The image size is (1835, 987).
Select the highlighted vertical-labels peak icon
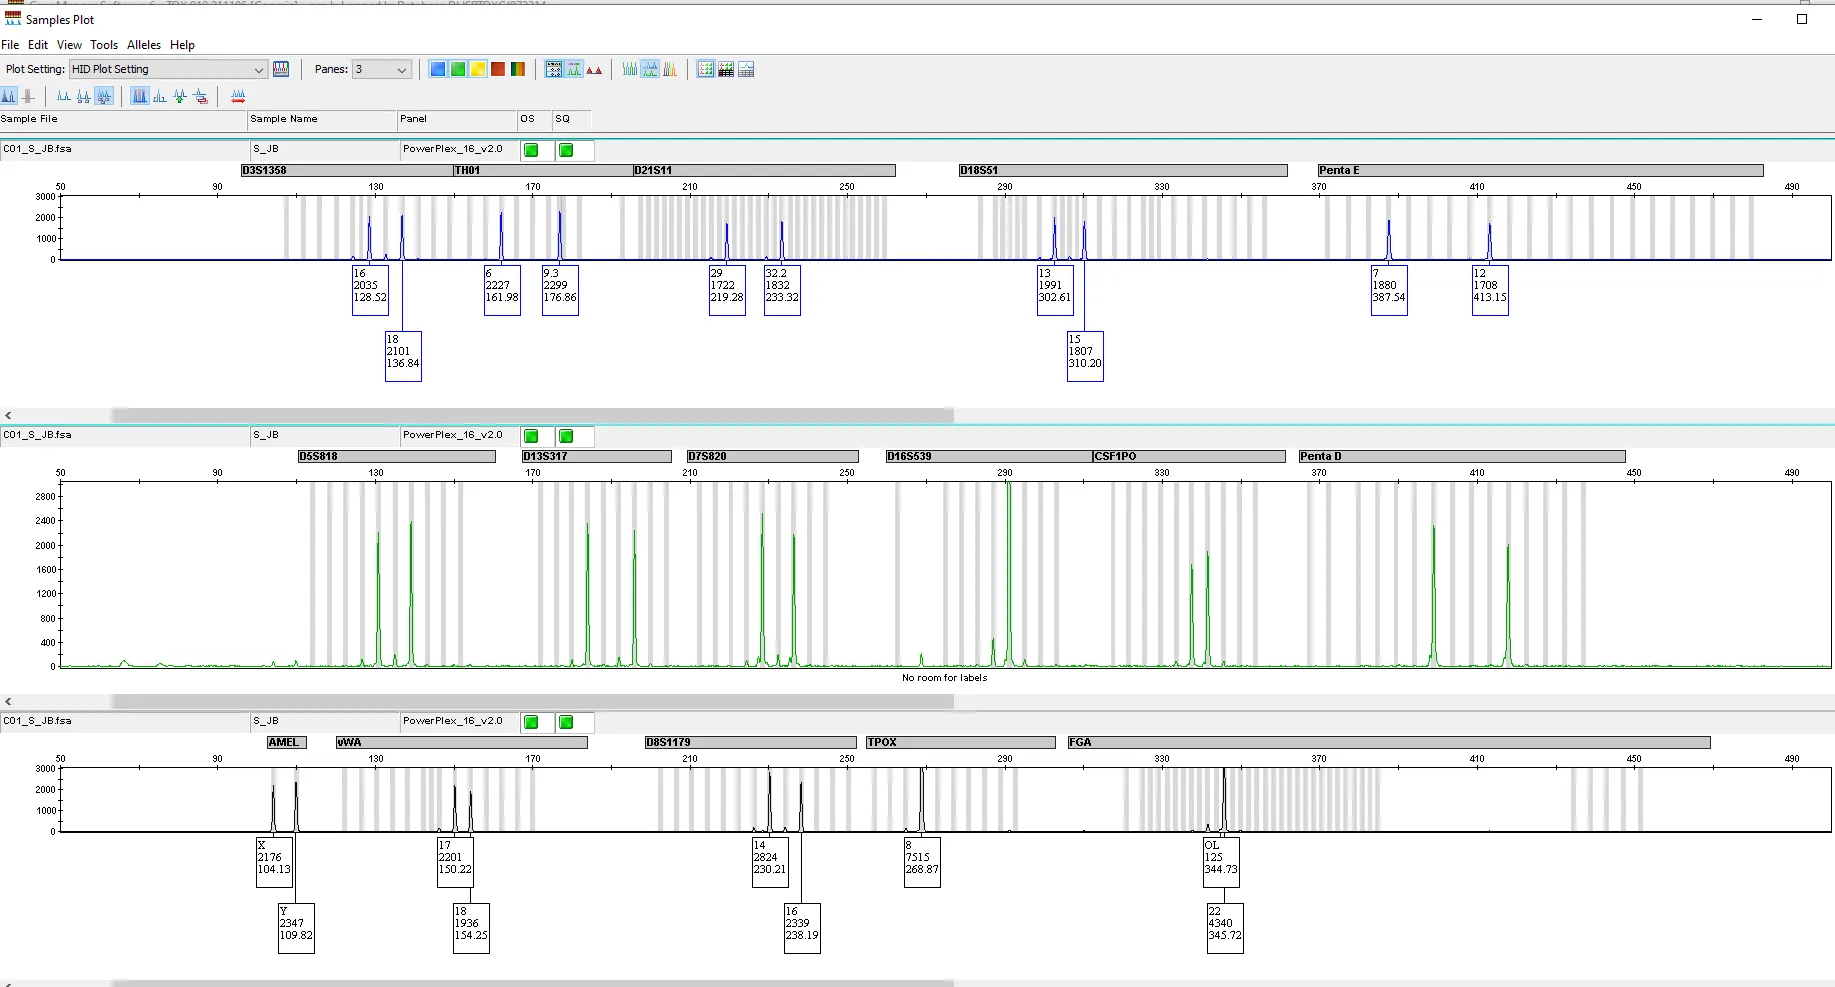click(104, 96)
